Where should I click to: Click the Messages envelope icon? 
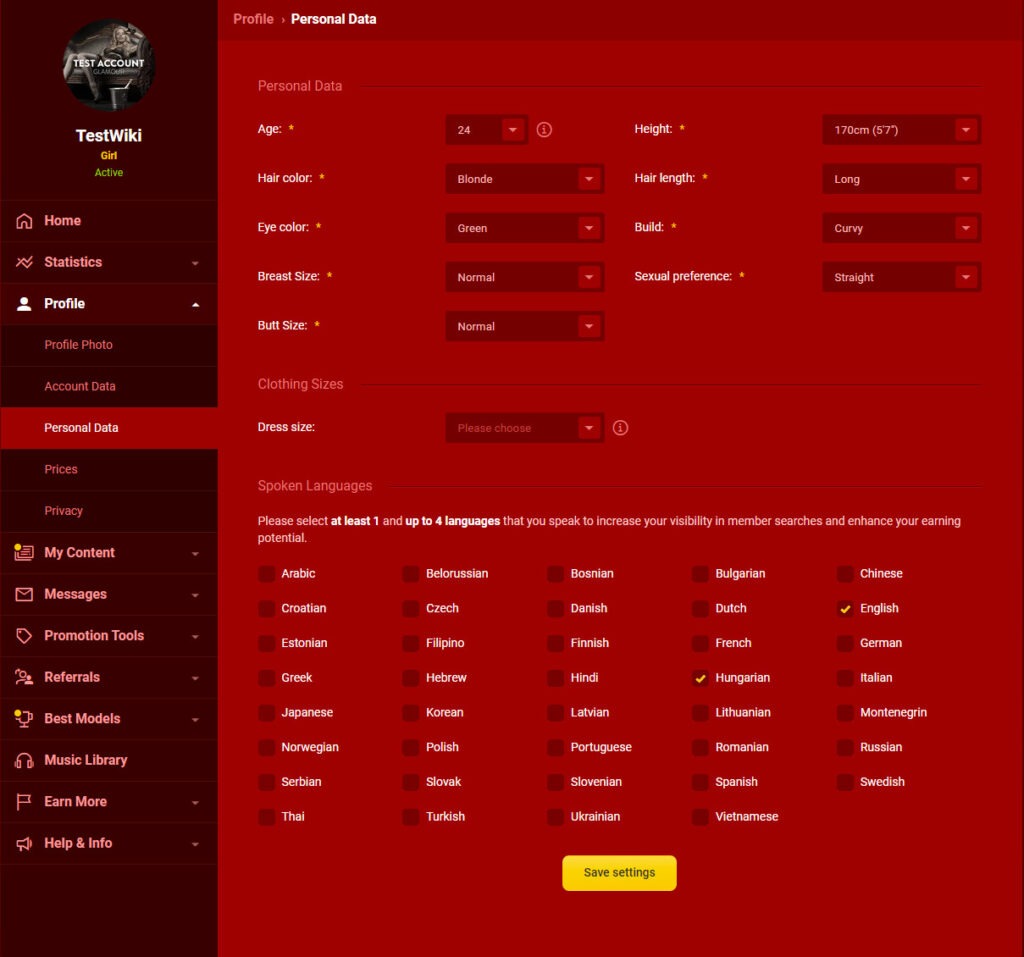[x=25, y=594]
